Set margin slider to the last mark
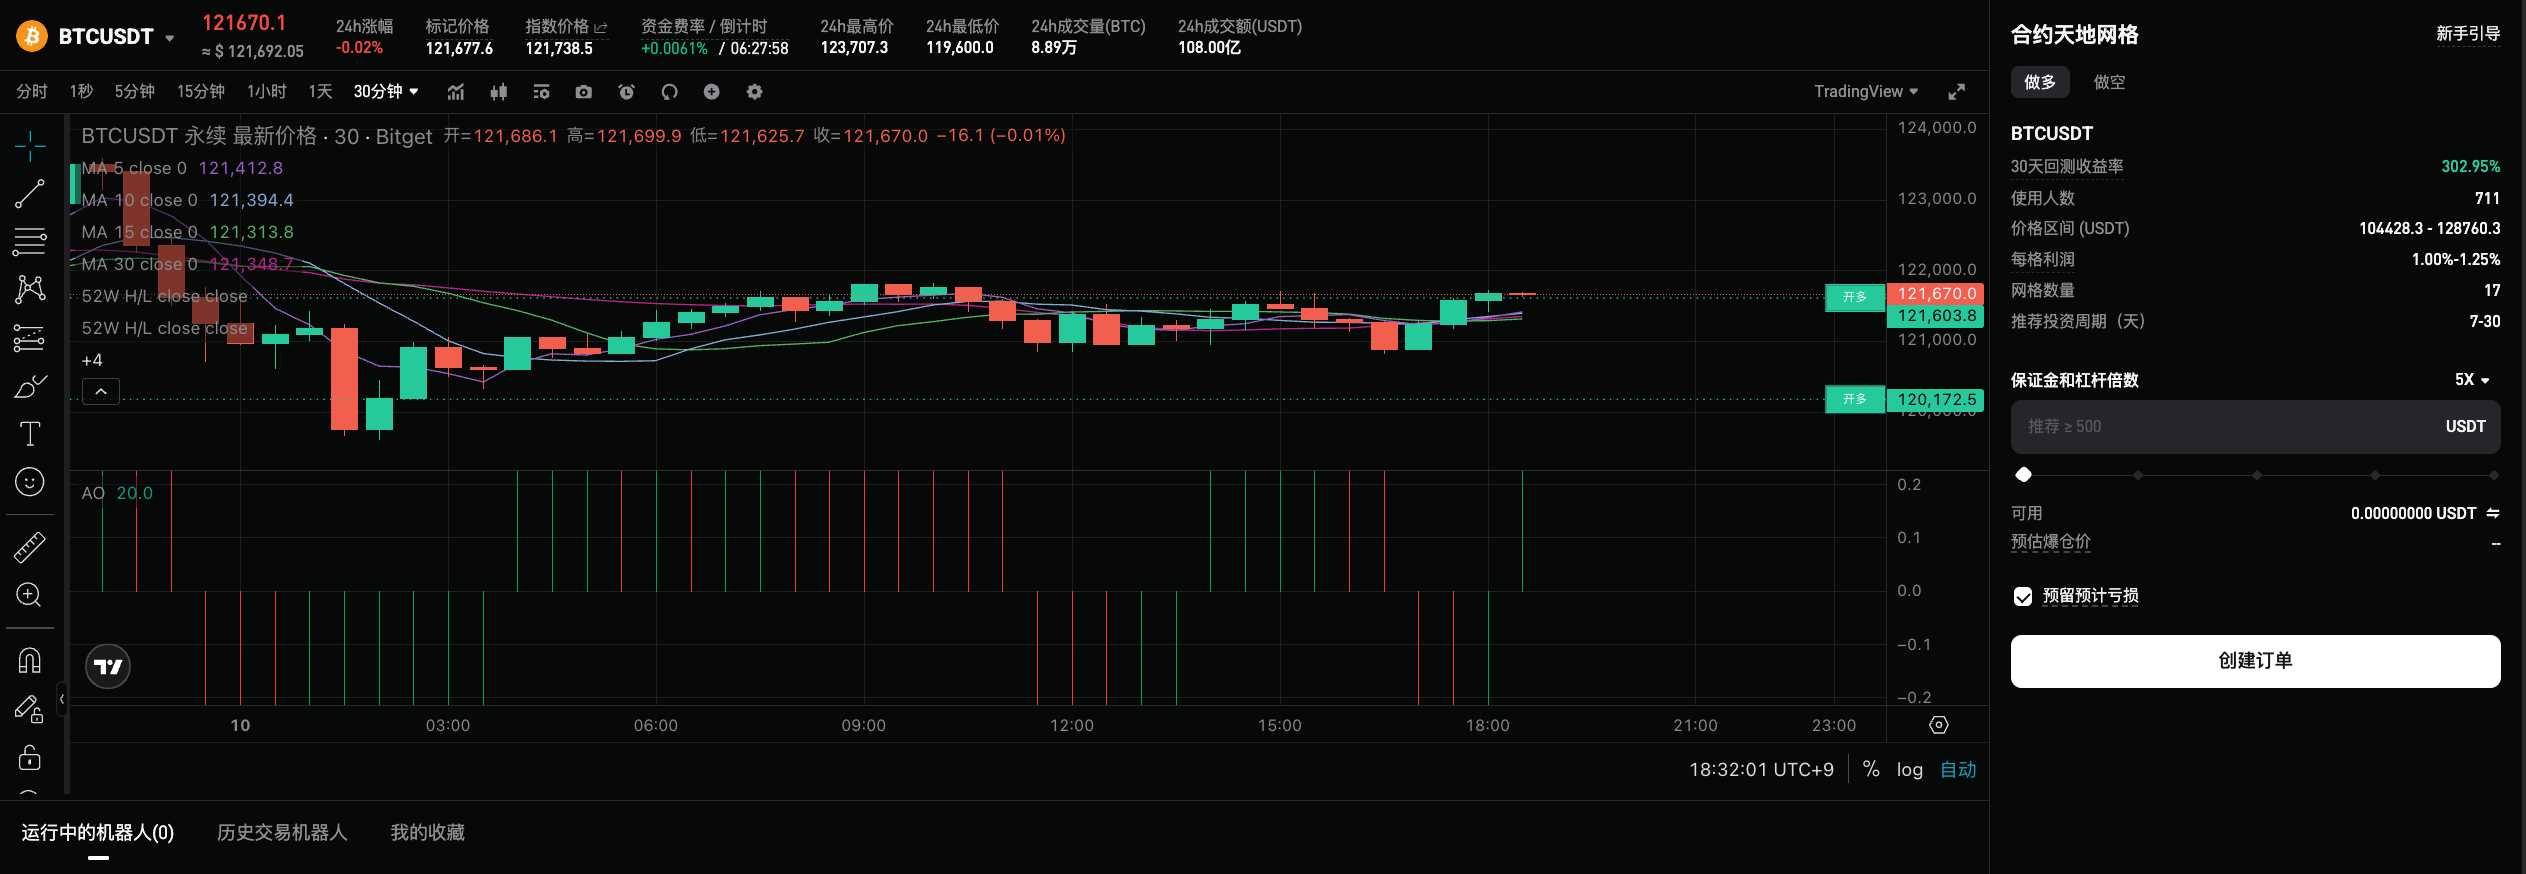This screenshot has width=2526, height=874. (2493, 475)
